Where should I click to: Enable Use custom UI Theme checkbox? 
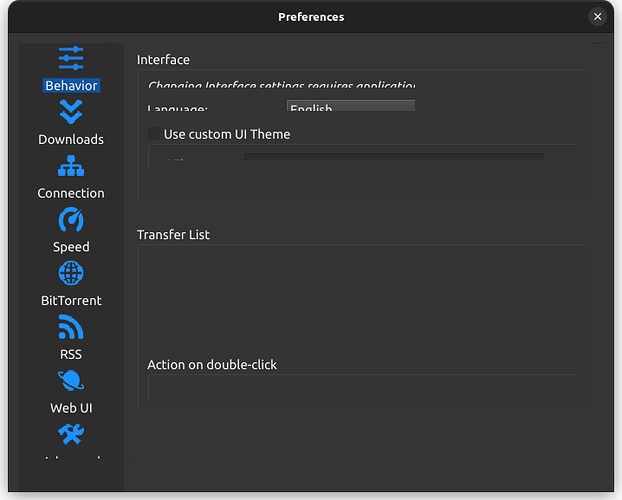(154, 134)
